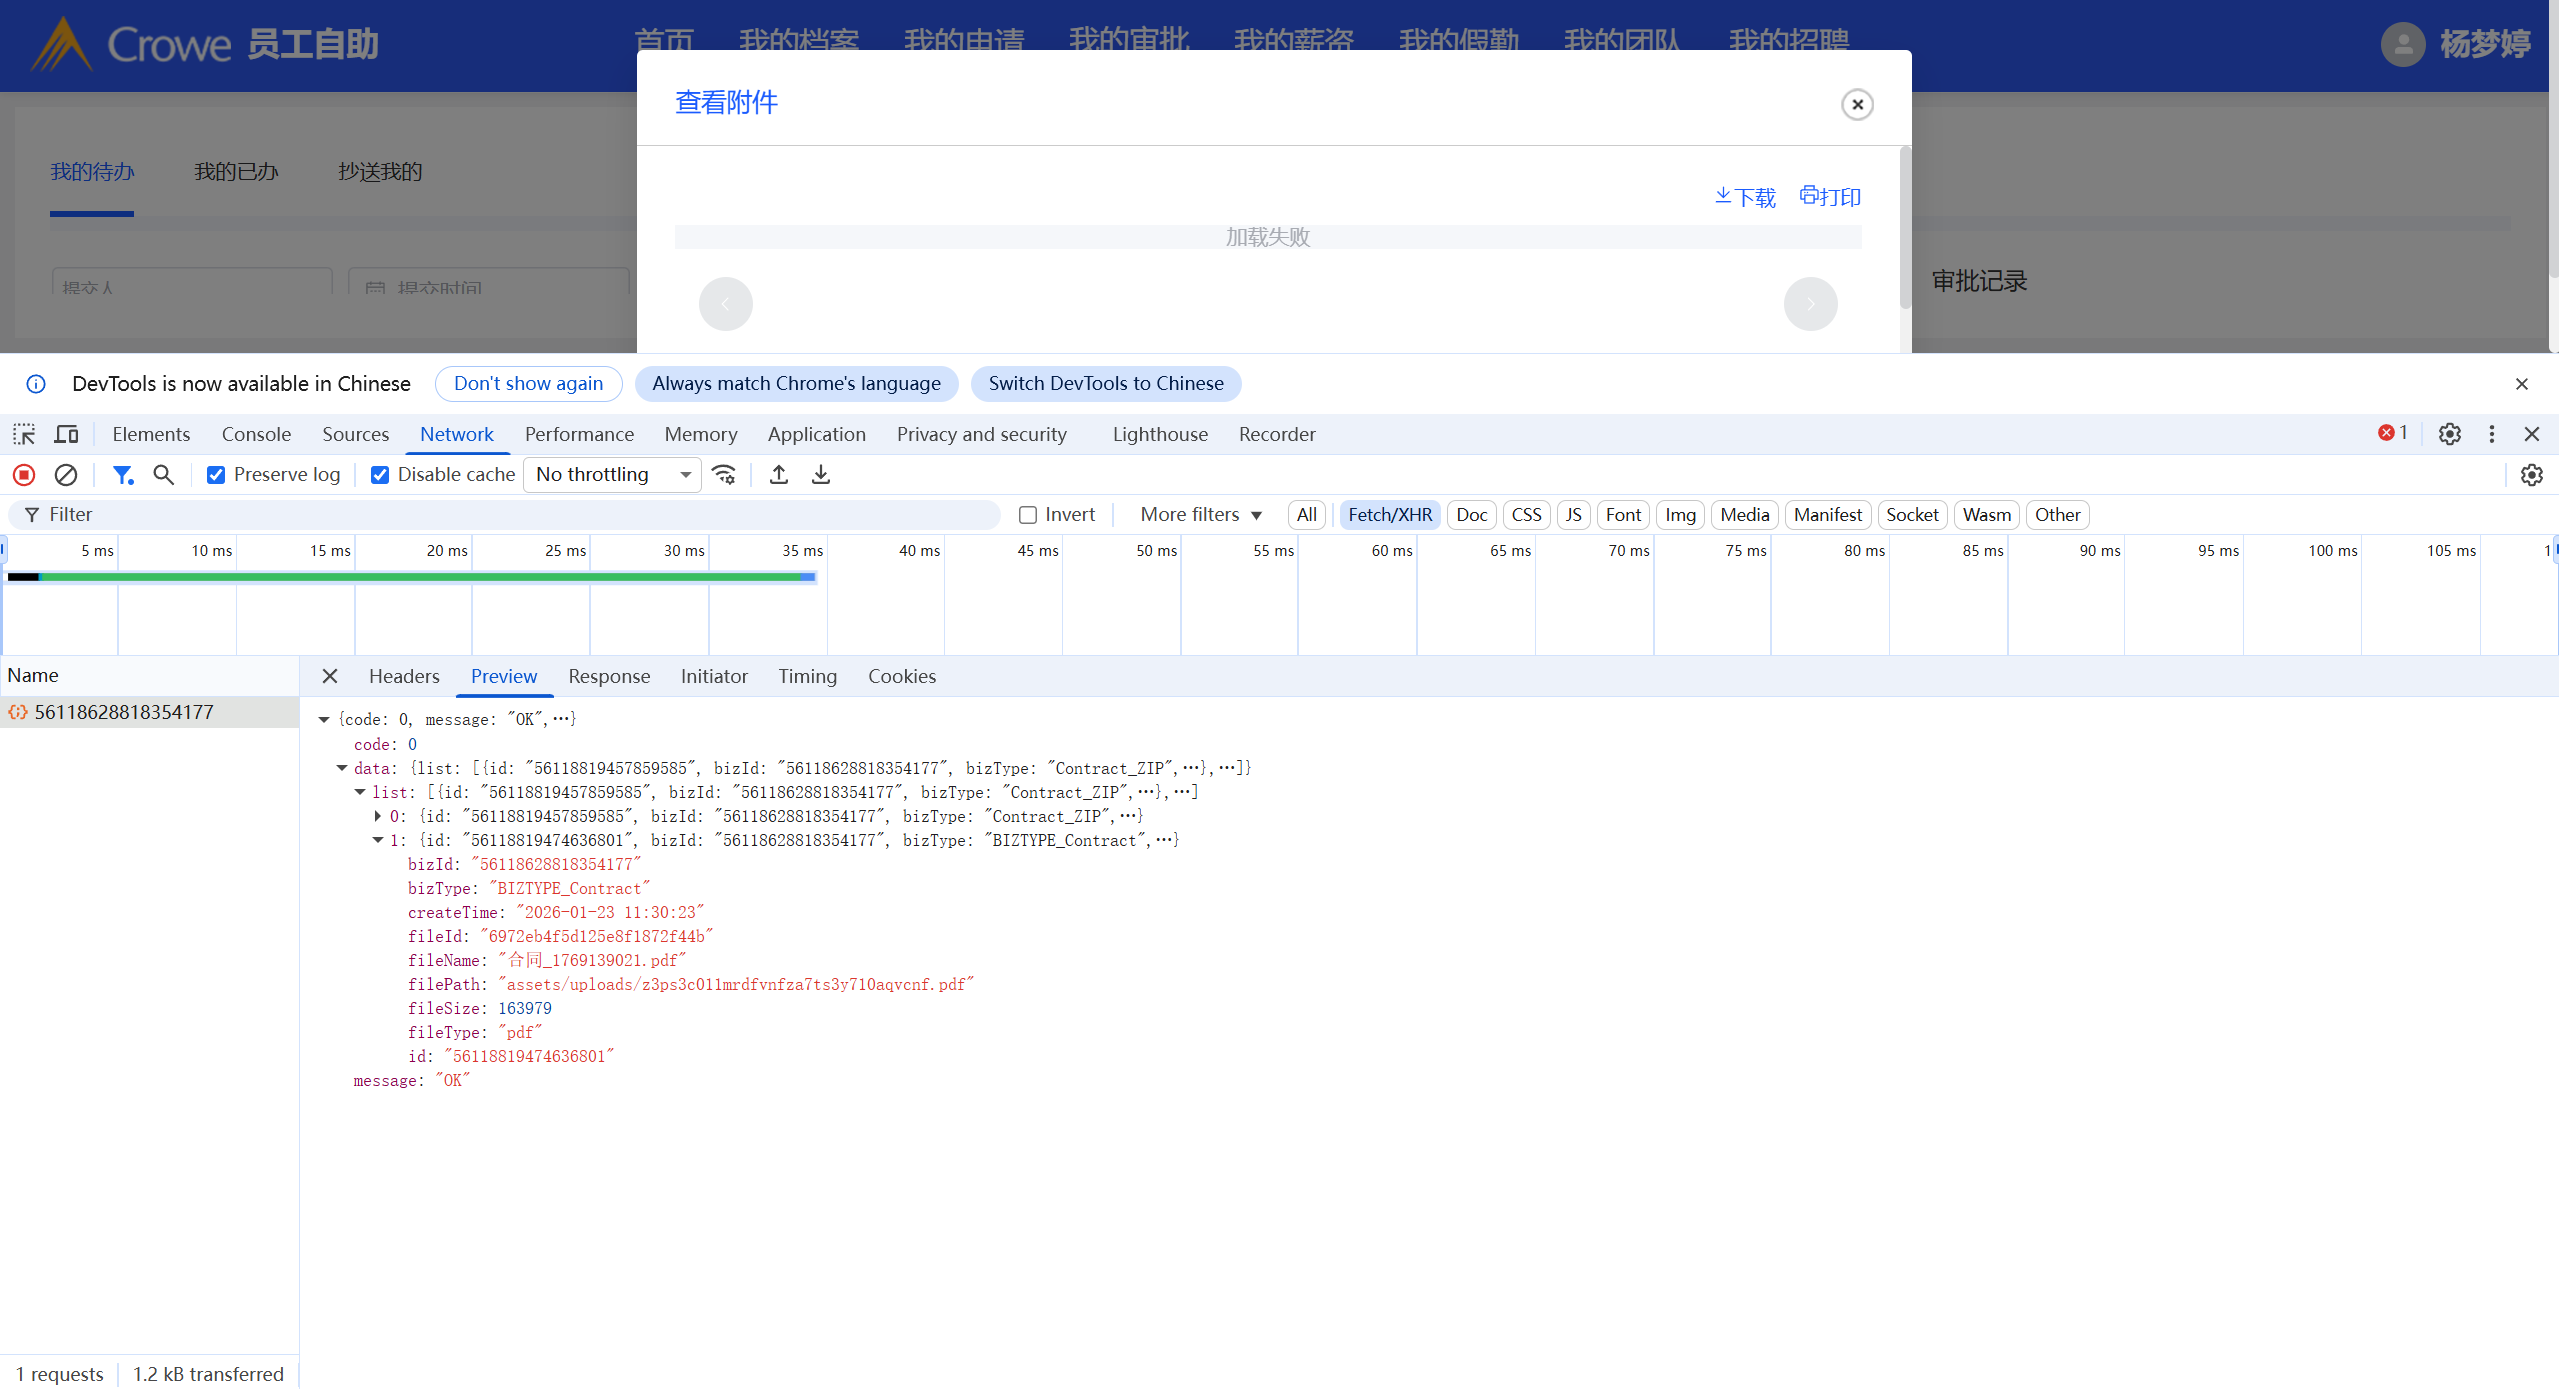The image size is (2559, 1389).
Task: Open the Console panel tab
Action: coord(256,434)
